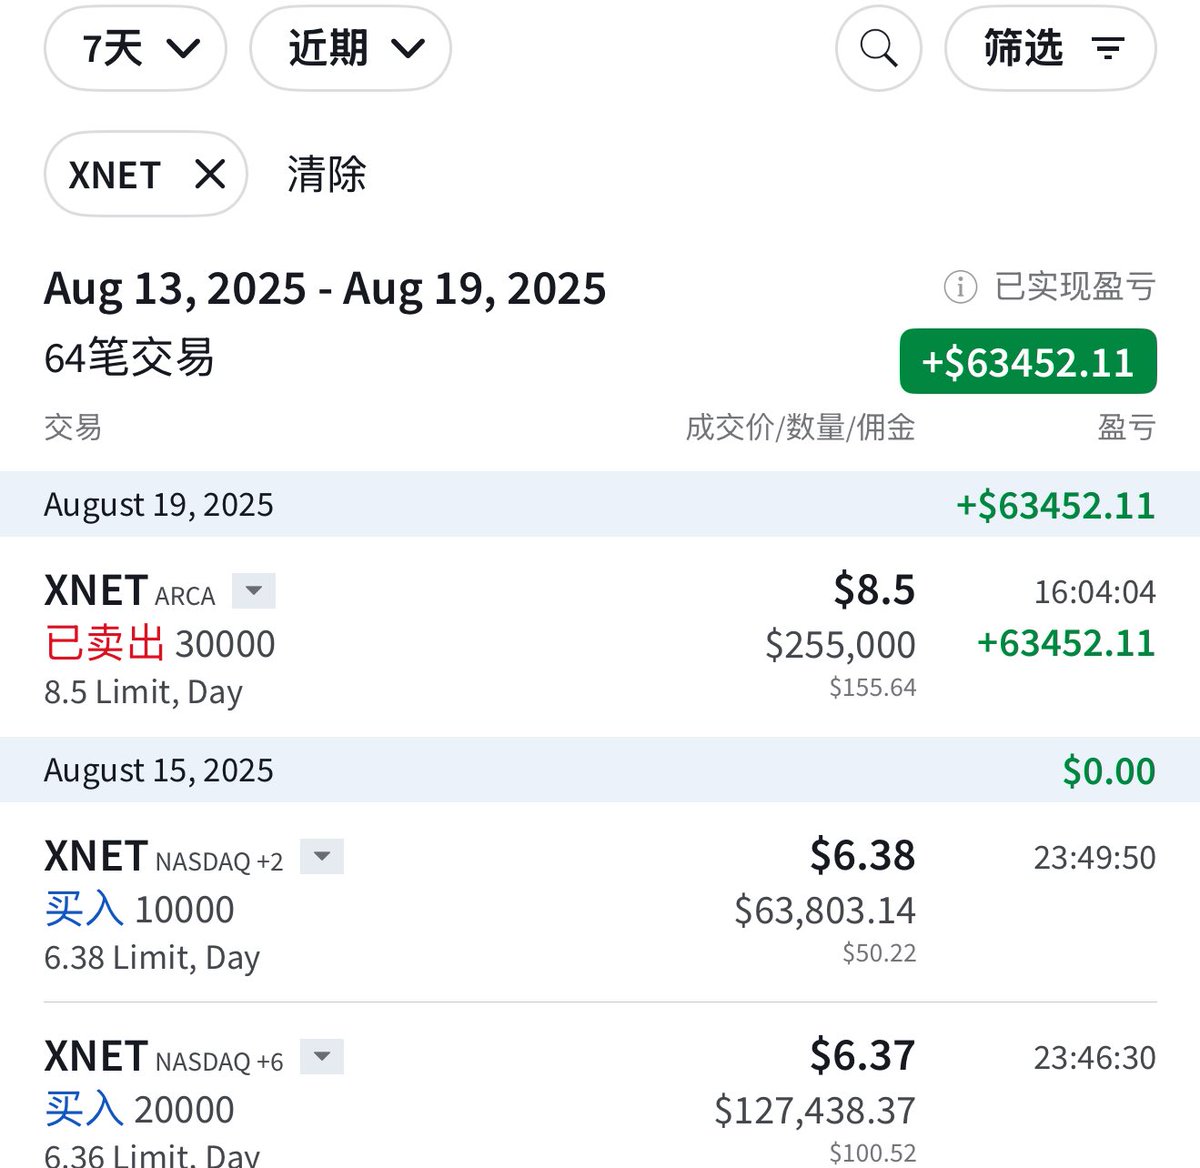
Task: Expand XNET NASDAQ +6 order details arrow
Action: [322, 1056]
